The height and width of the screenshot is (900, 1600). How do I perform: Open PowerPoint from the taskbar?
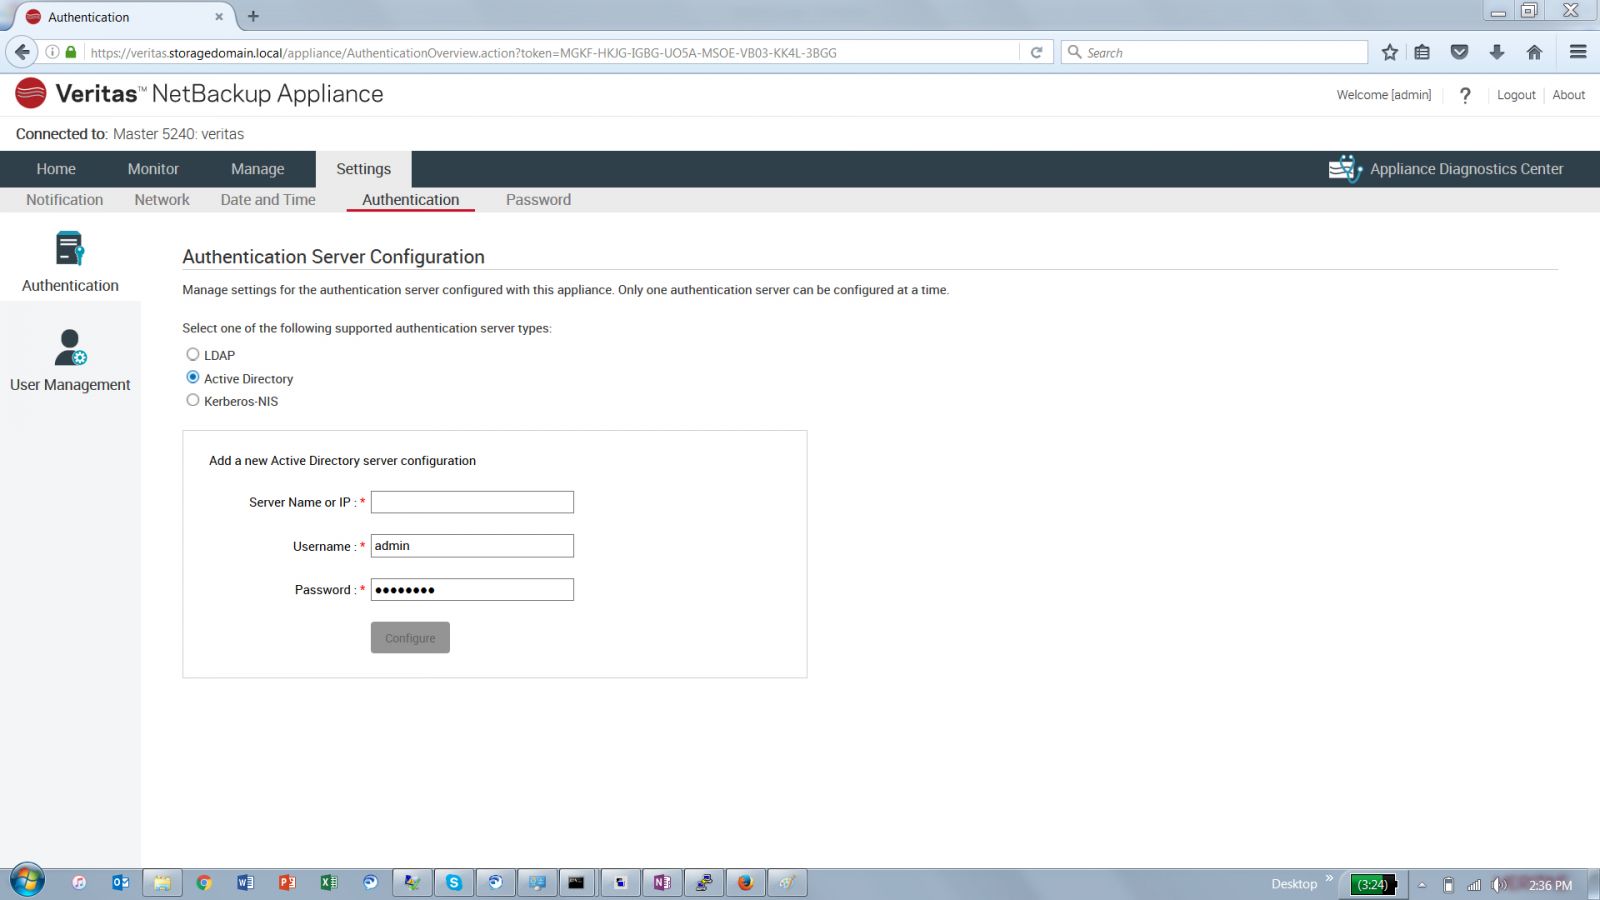287,883
